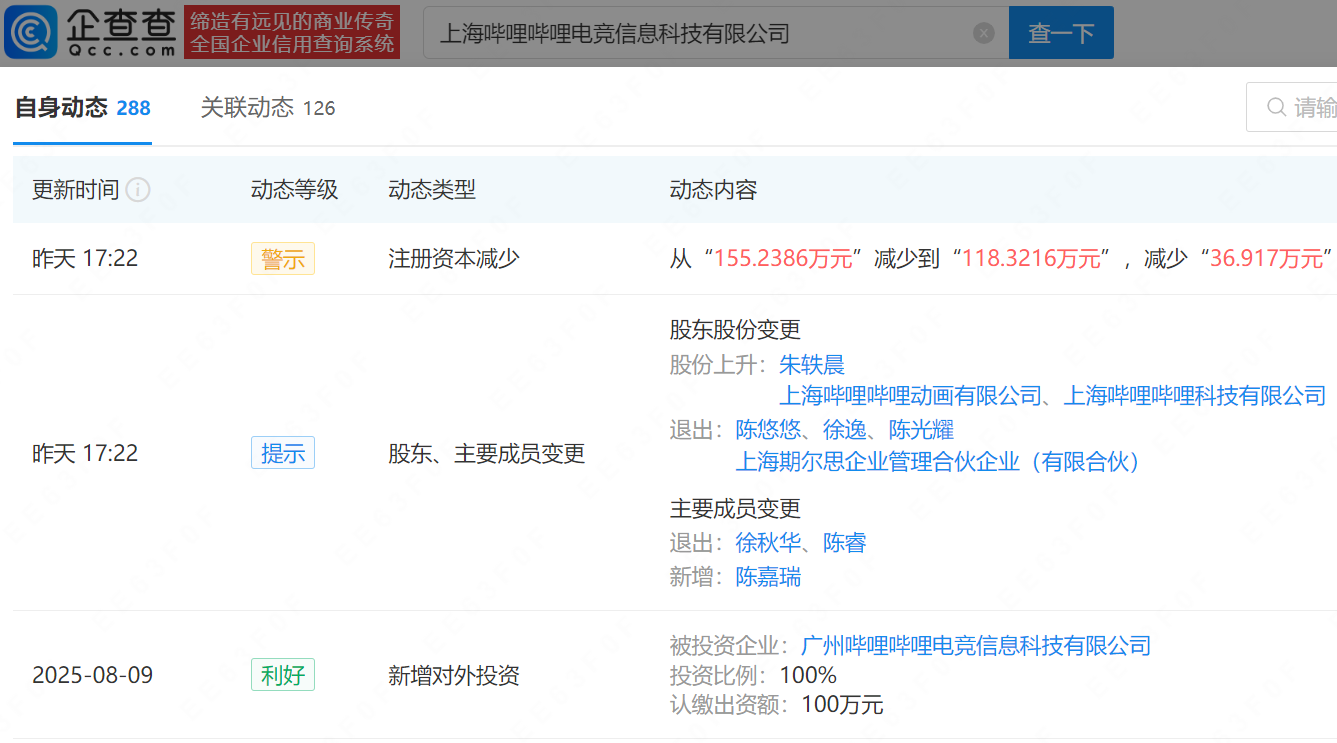Viewport: 1337px width, 743px height.
Task: Open the 关联动态 tab
Action: pos(267,108)
